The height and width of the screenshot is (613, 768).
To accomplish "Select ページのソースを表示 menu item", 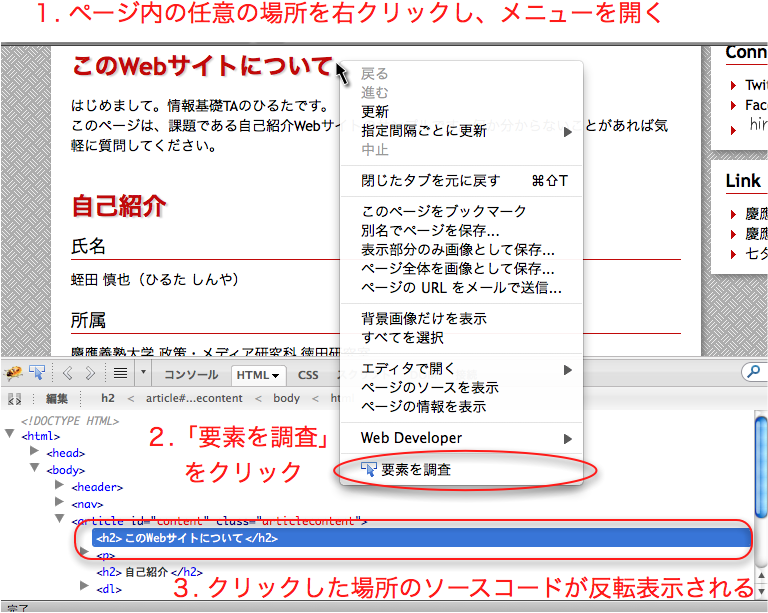I will (429, 388).
